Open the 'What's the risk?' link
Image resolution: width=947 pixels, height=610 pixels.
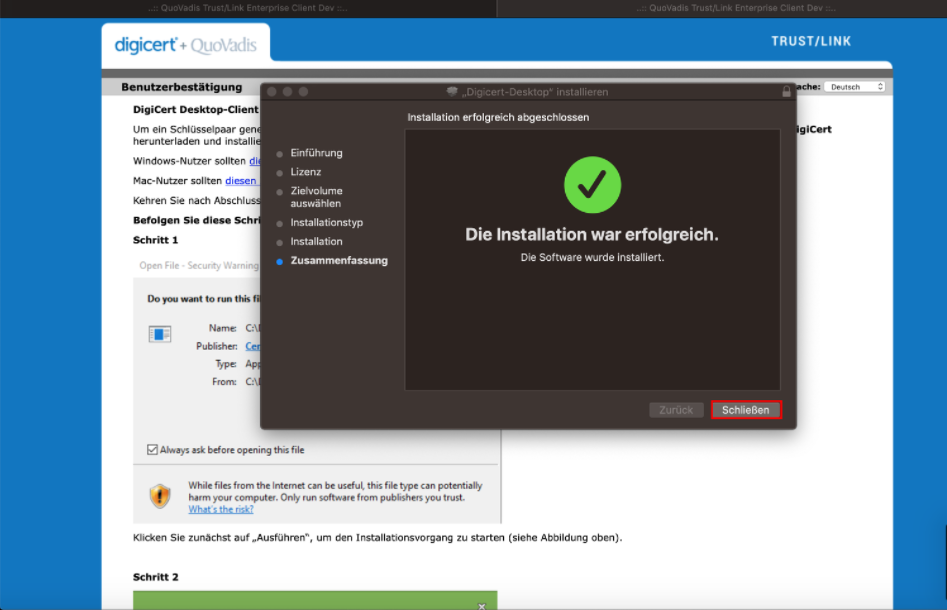click(x=221, y=509)
